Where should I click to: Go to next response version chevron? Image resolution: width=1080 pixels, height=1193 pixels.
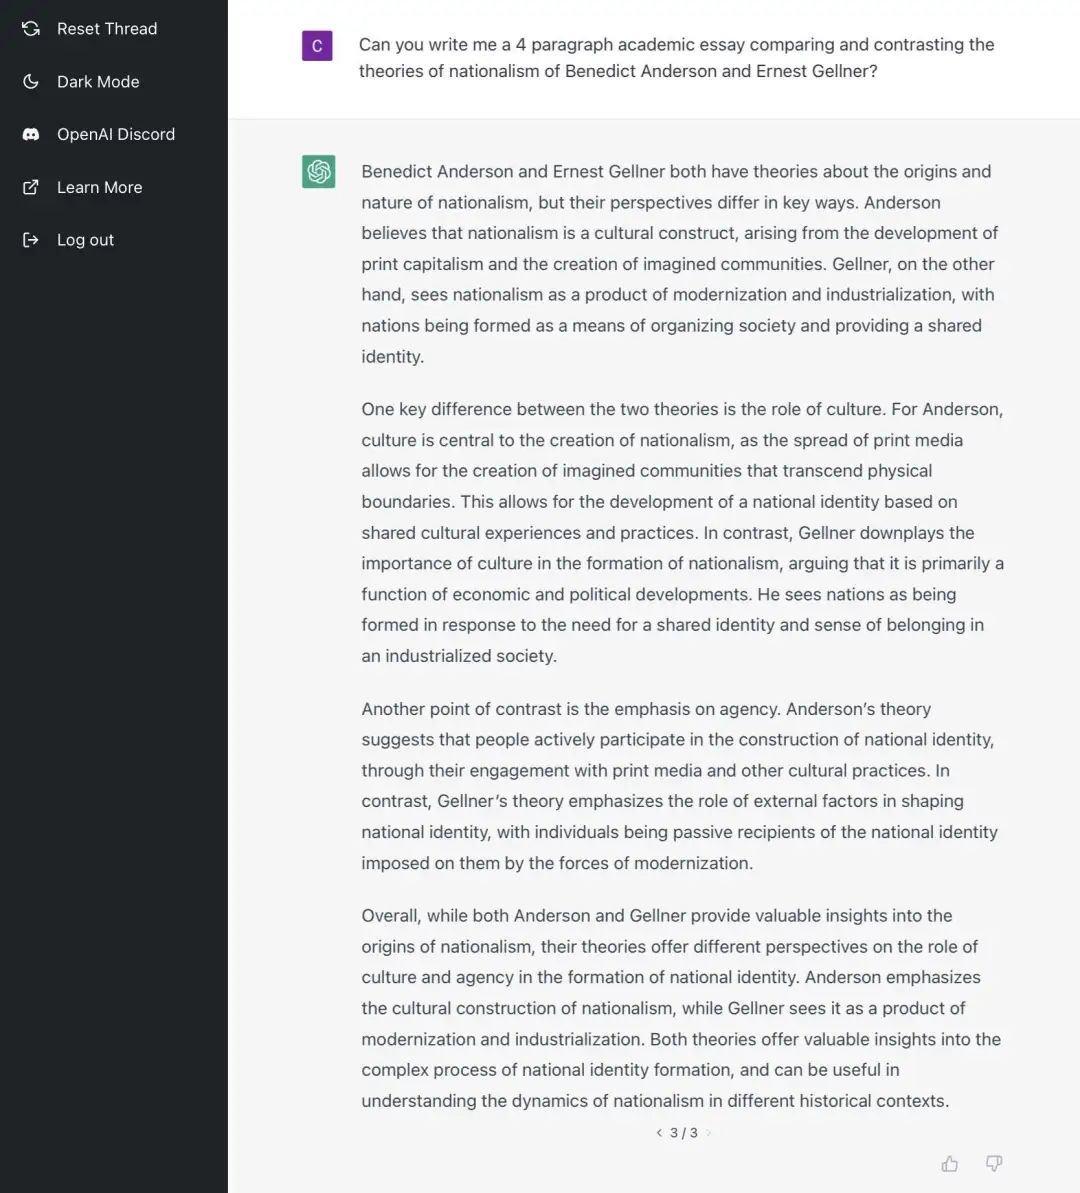[709, 1133]
